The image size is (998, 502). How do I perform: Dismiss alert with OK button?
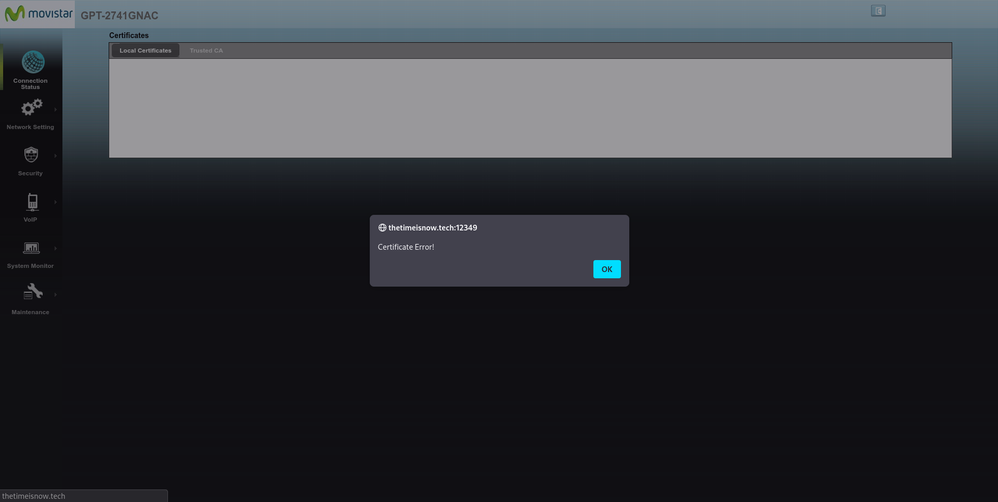(x=607, y=269)
